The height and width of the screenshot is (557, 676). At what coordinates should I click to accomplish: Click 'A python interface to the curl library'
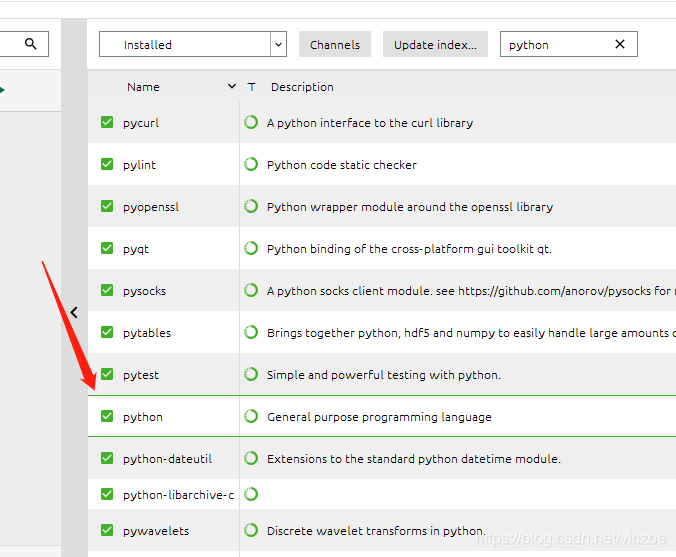(x=370, y=123)
